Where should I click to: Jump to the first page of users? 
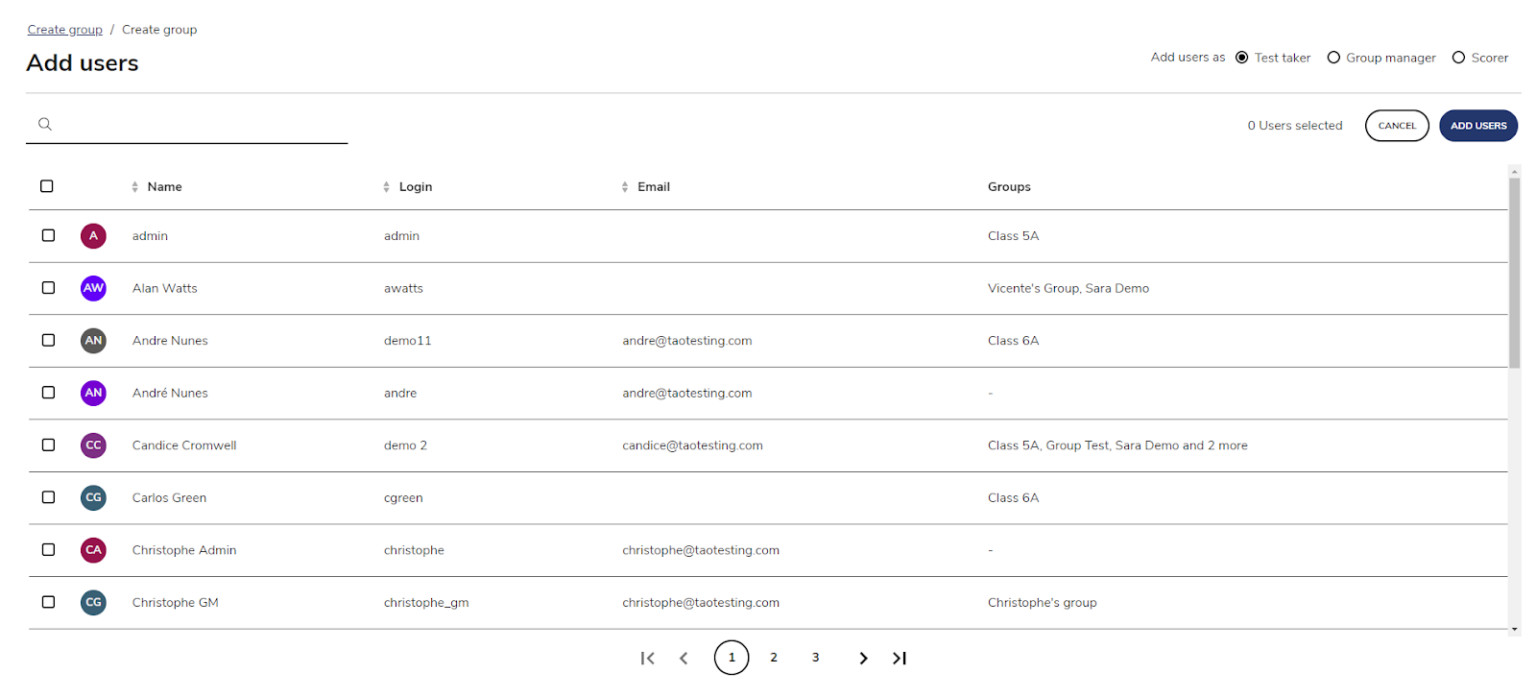click(x=647, y=657)
